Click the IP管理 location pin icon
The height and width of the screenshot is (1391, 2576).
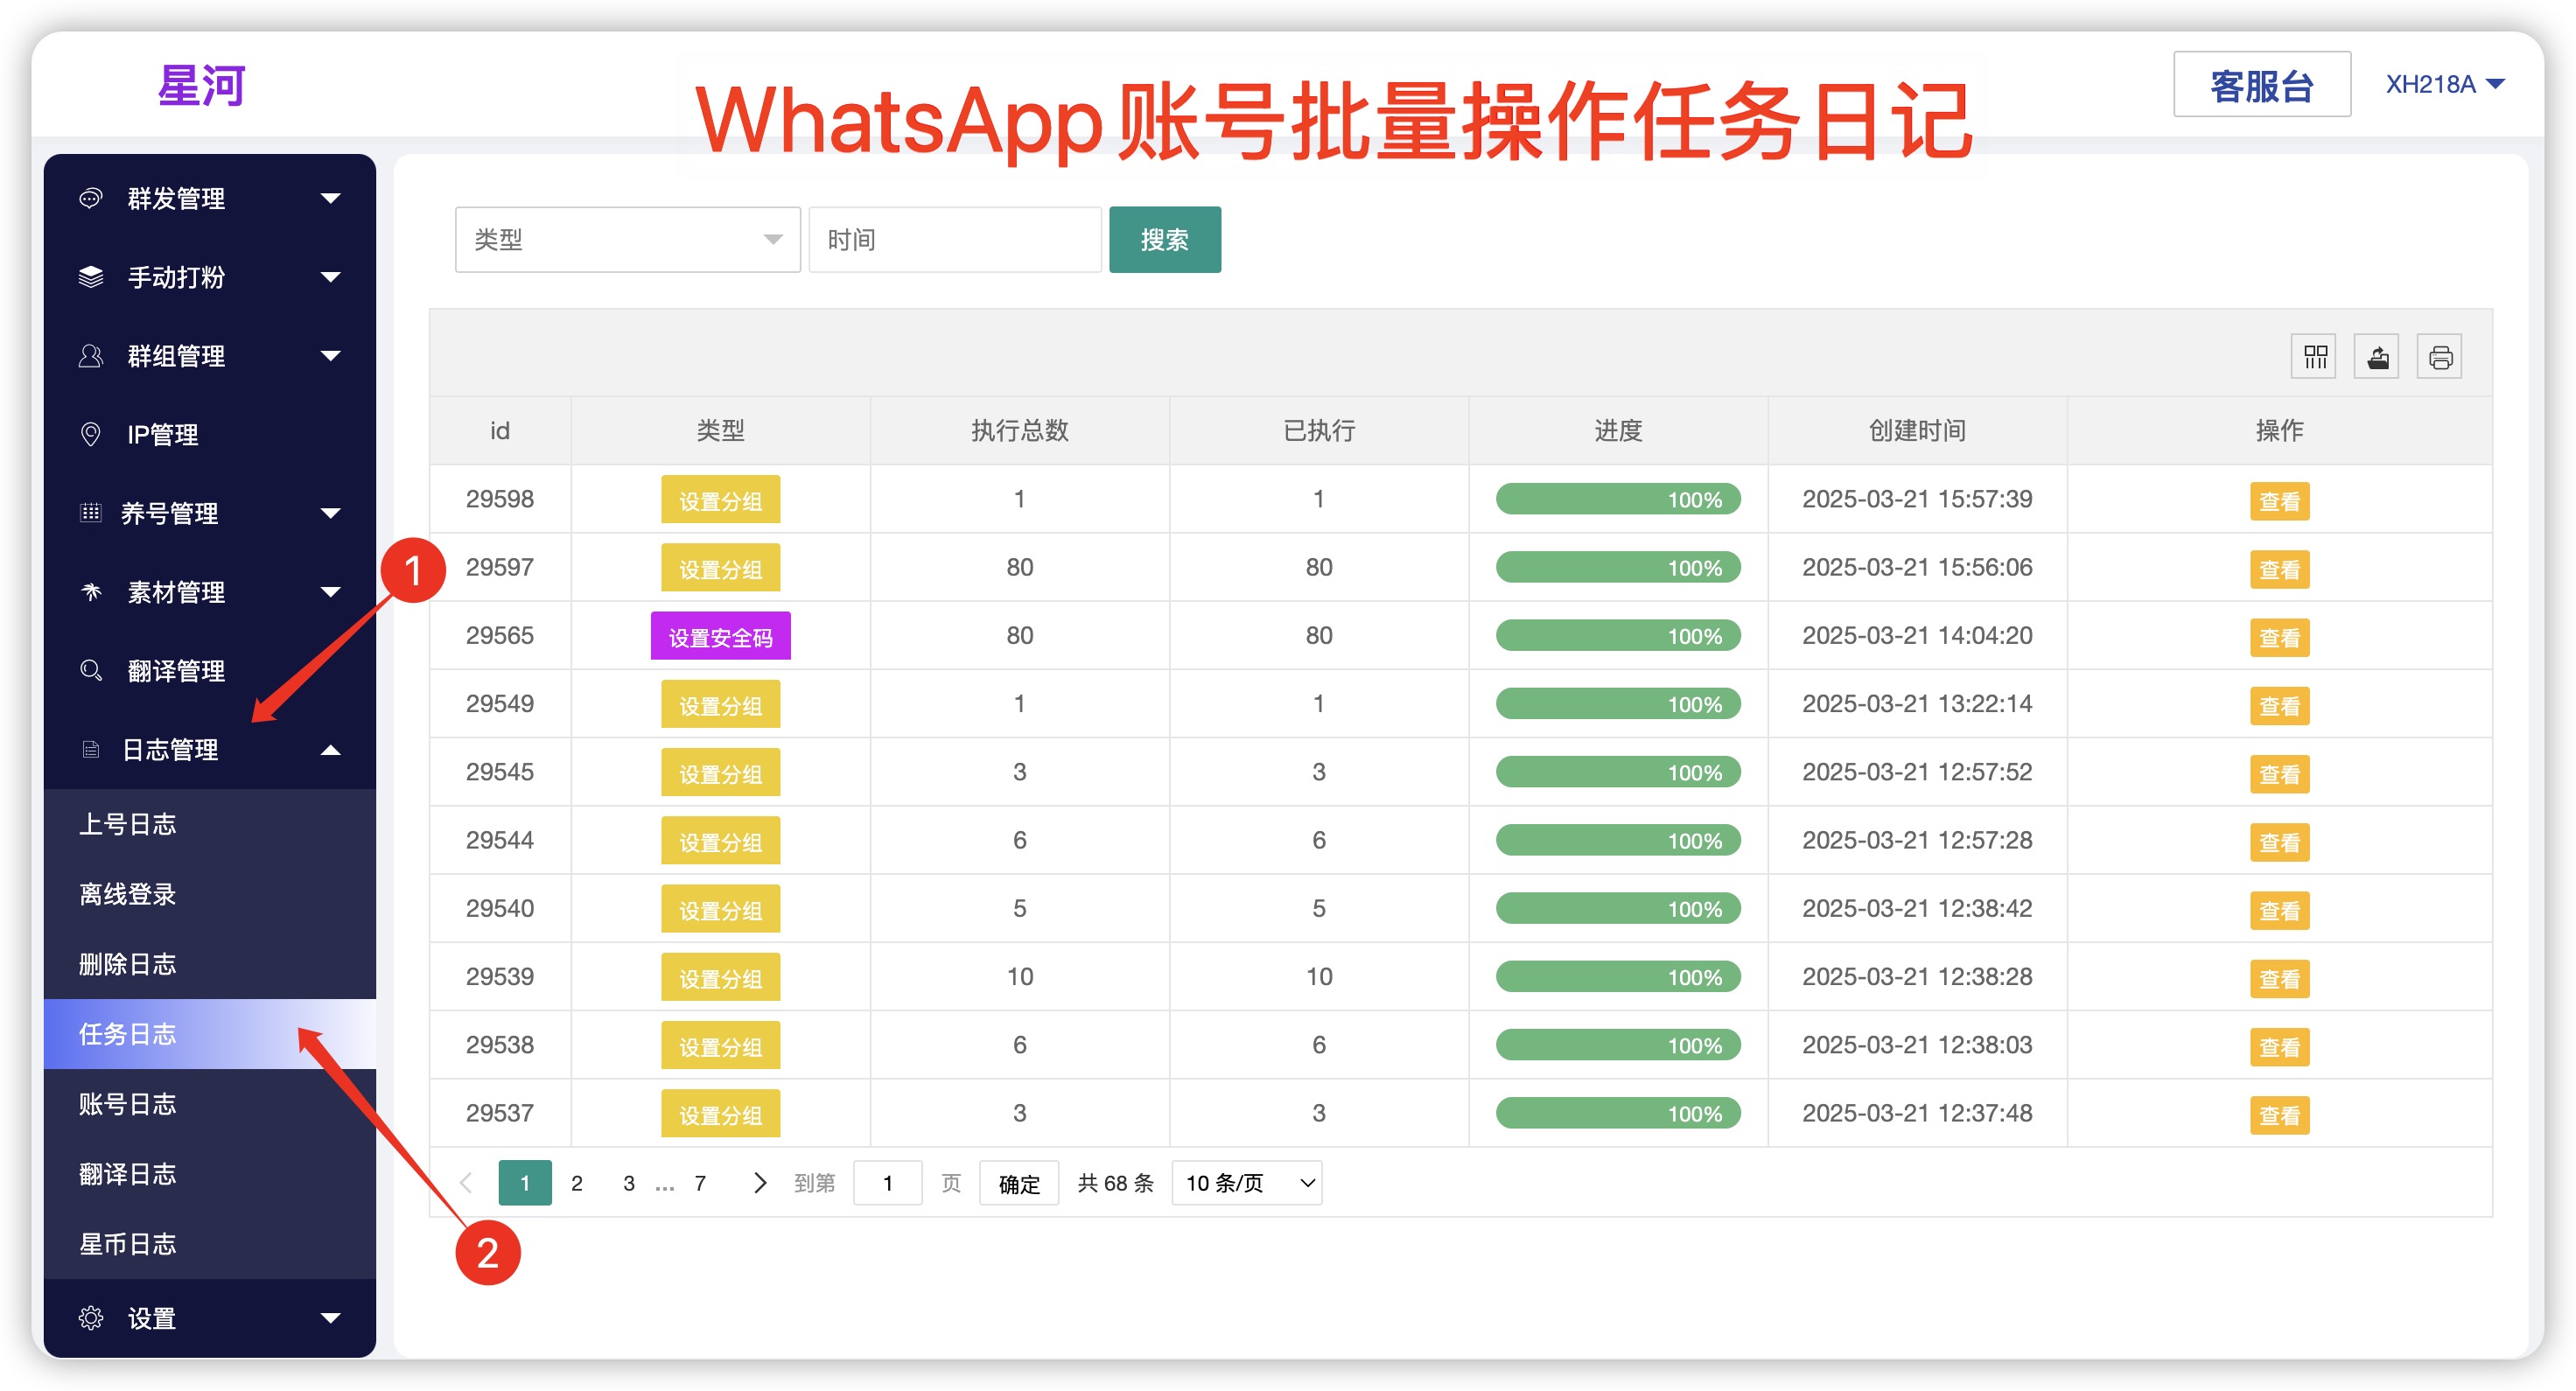[x=91, y=434]
